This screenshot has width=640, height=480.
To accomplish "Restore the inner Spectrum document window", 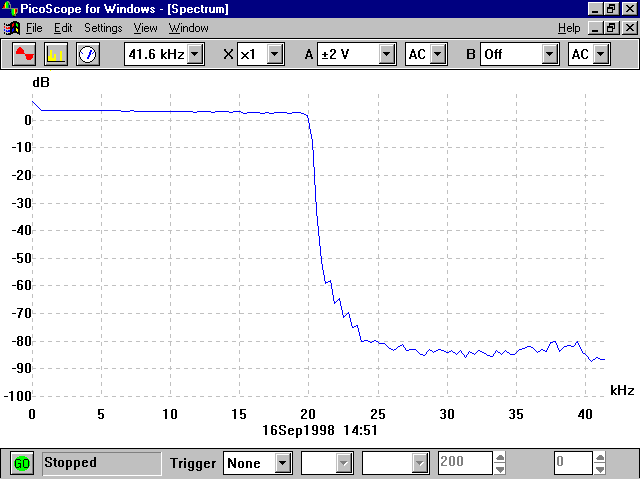I will point(611,28).
